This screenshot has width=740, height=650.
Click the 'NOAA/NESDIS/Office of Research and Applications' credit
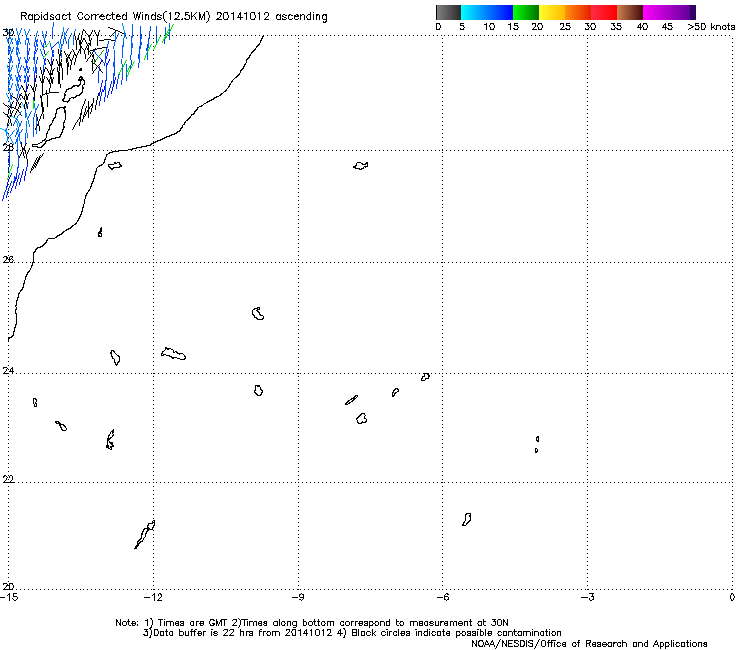(x=589, y=644)
